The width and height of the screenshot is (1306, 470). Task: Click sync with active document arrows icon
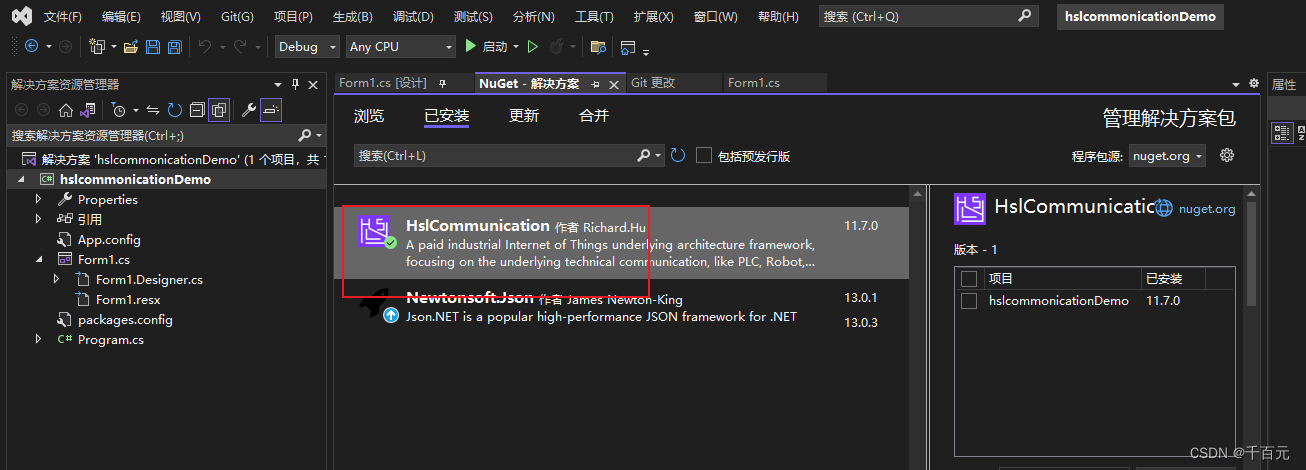pos(153,110)
